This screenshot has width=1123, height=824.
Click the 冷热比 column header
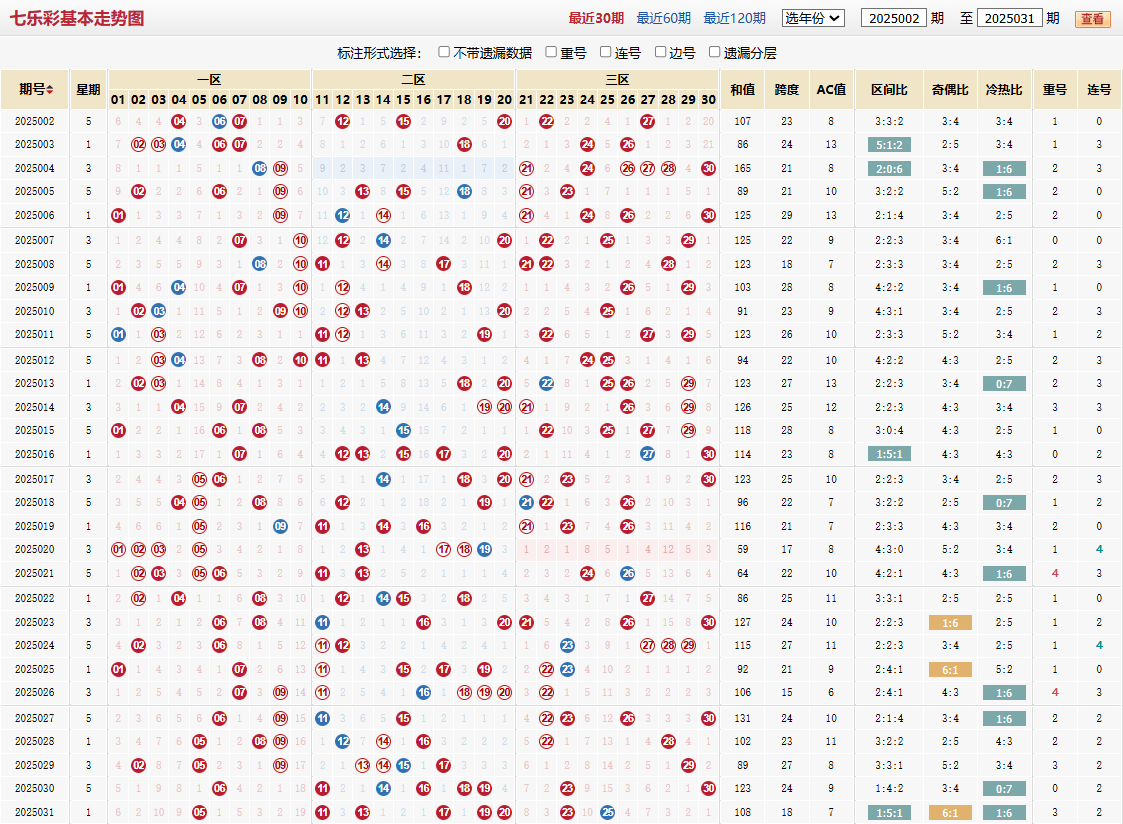pyautogui.click(x=1003, y=89)
